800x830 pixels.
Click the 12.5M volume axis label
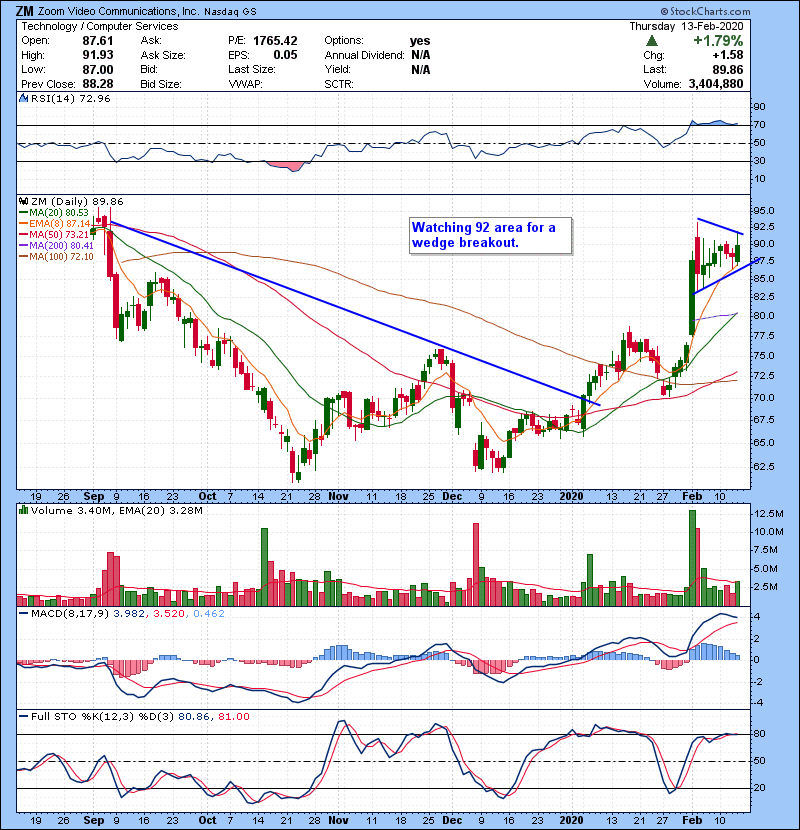tap(769, 513)
